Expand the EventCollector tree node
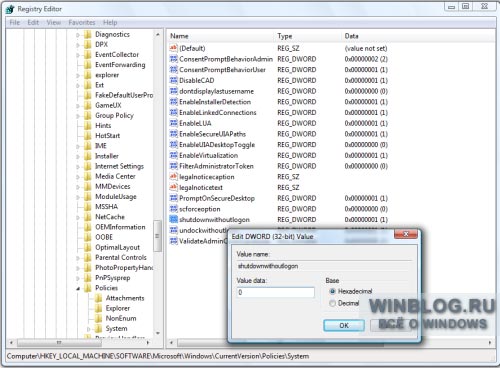This screenshot has width=500, height=368. tap(78, 55)
